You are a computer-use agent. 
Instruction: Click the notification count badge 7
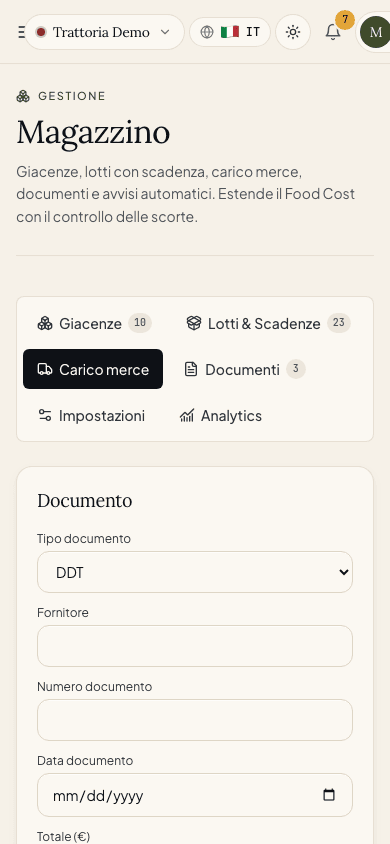click(x=345, y=20)
